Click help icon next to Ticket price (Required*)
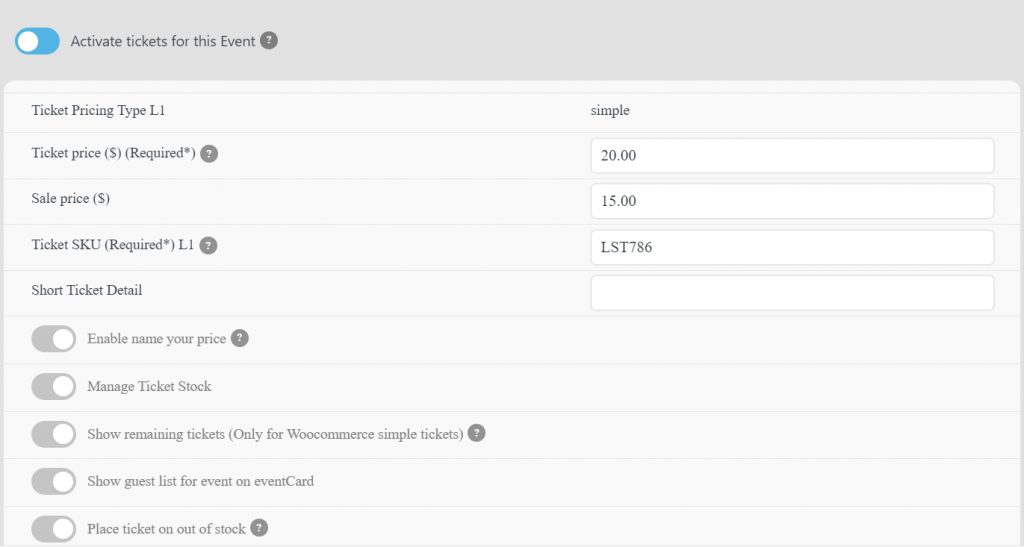The height and width of the screenshot is (547, 1024). (209, 154)
